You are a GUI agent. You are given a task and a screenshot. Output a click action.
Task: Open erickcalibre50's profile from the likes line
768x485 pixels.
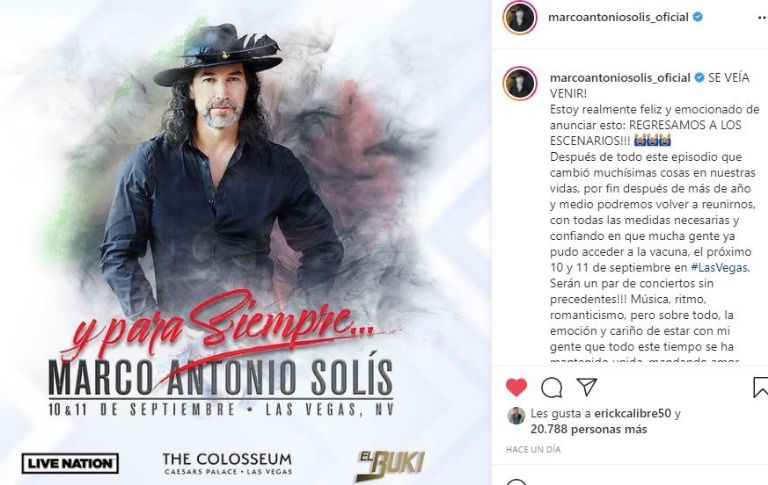pos(632,413)
